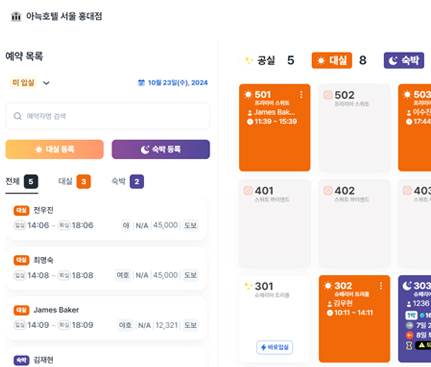Screen dimensions: 431x367
Task: Click 대실 badge on 최명숙 reservation
Action: click(x=21, y=260)
